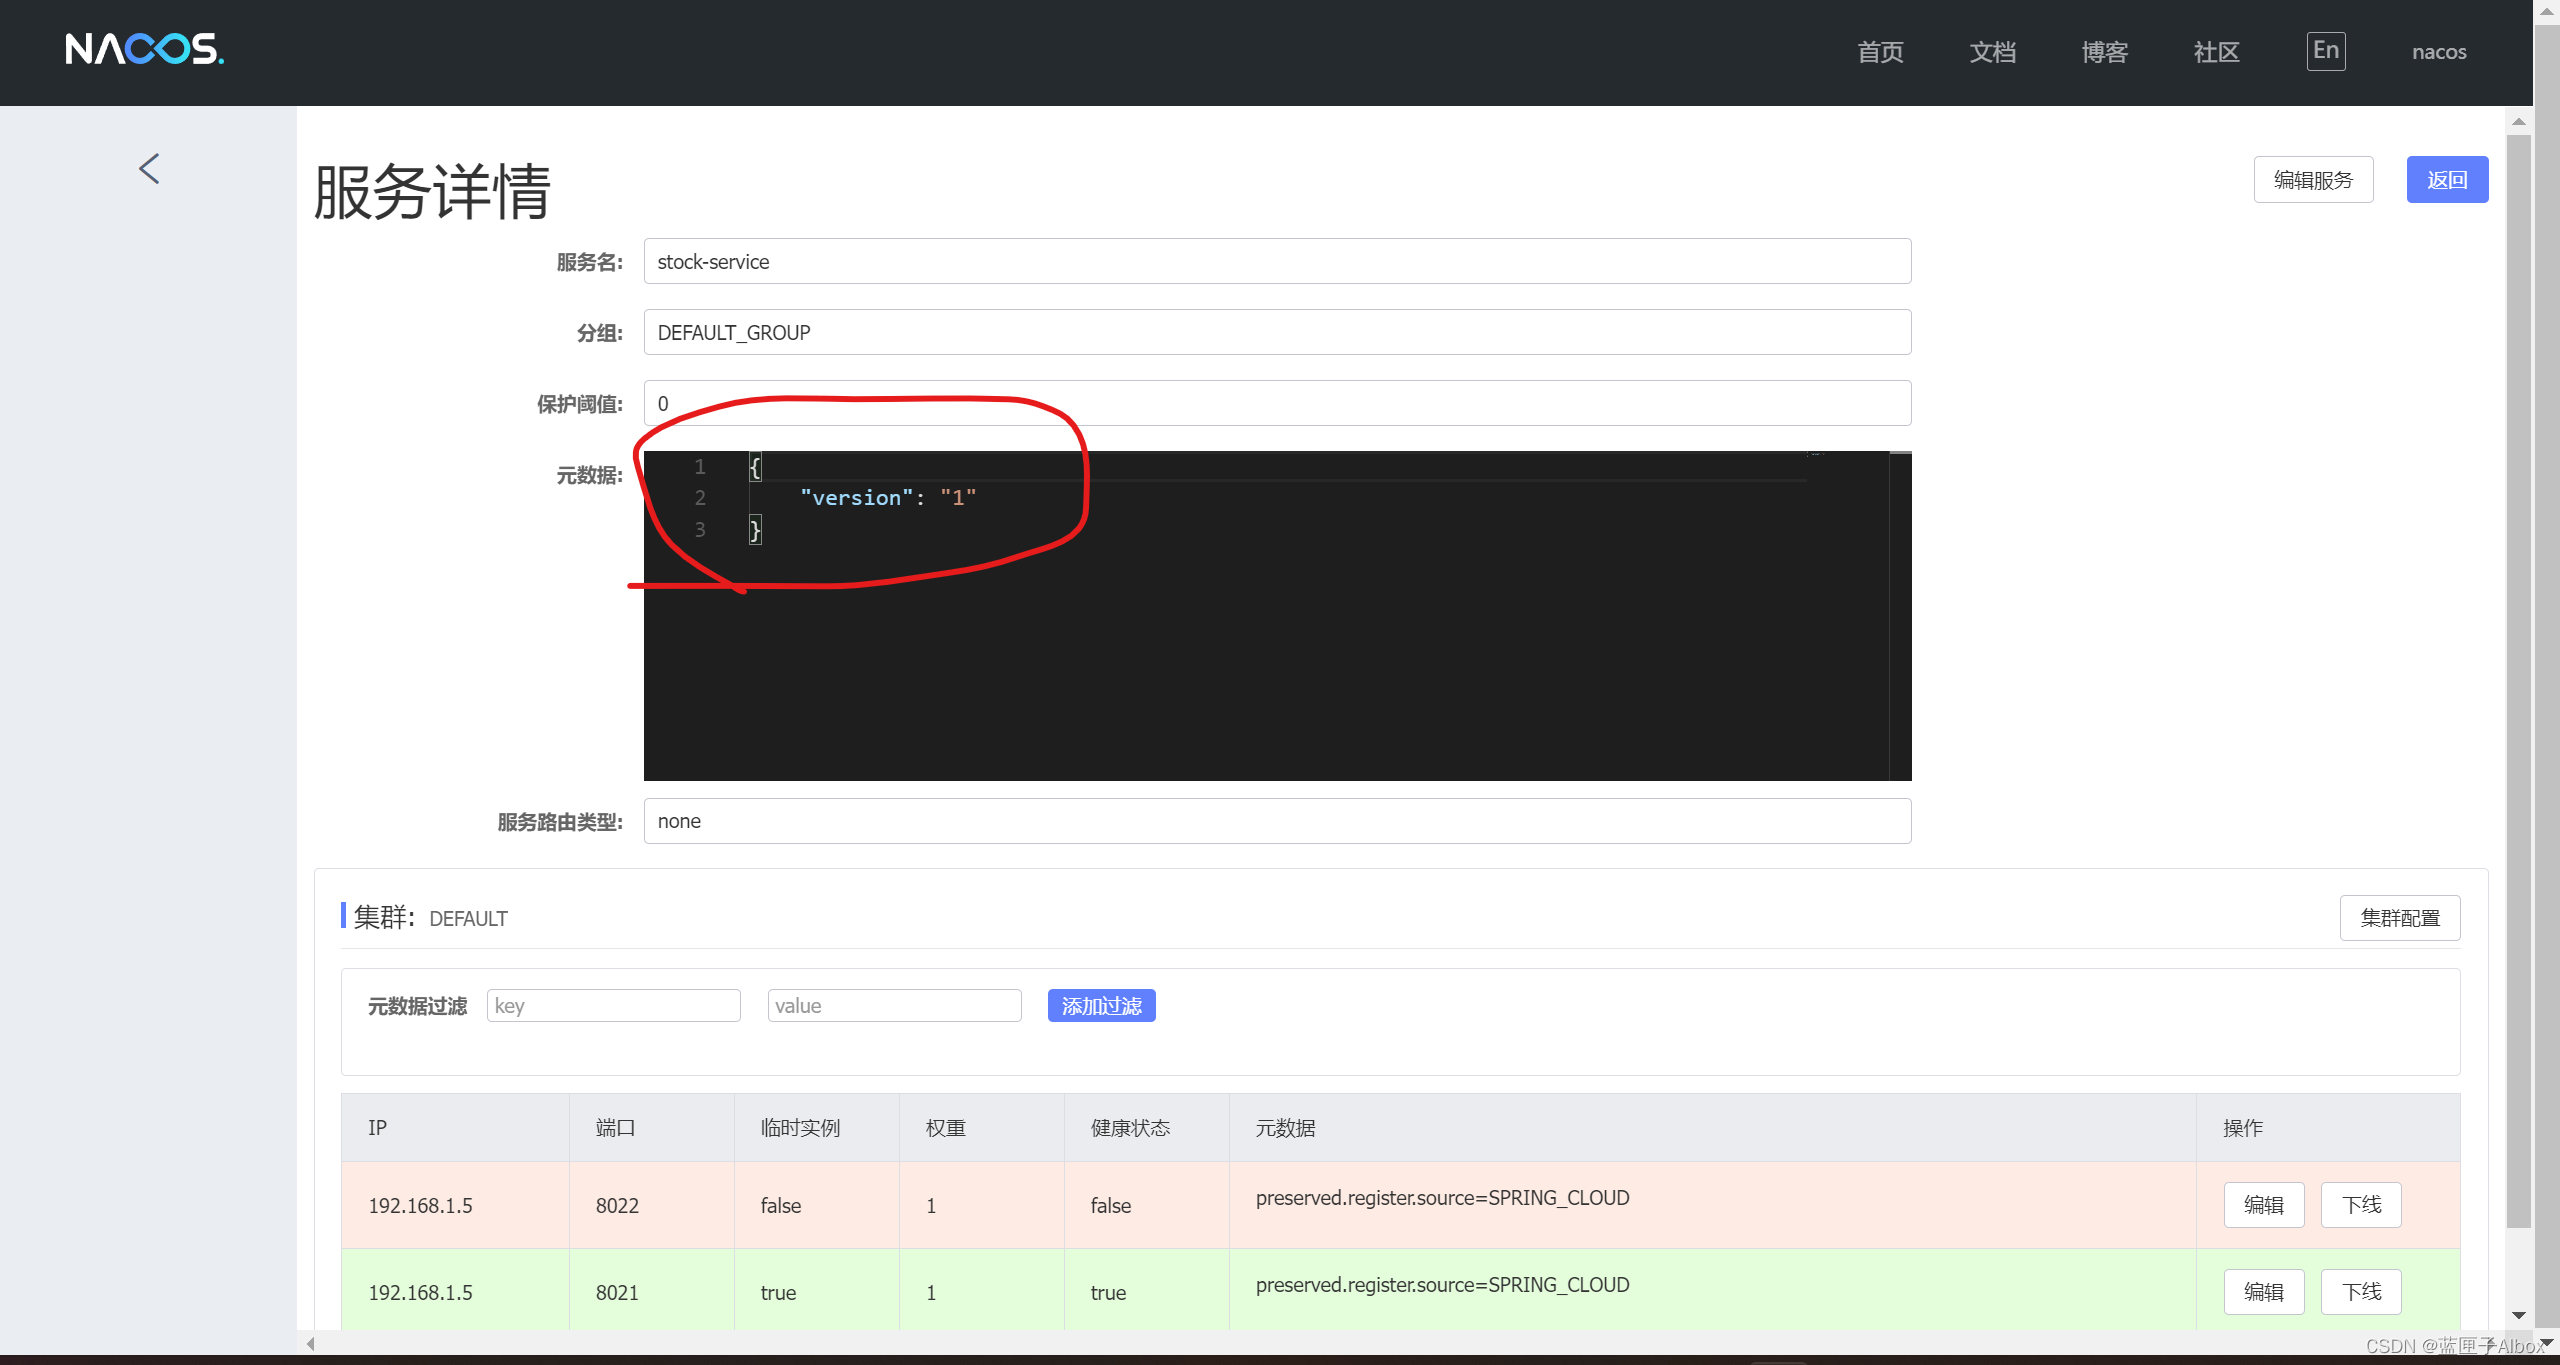2560x1365 pixels.
Task: Switch language with the En button
Action: (2326, 51)
